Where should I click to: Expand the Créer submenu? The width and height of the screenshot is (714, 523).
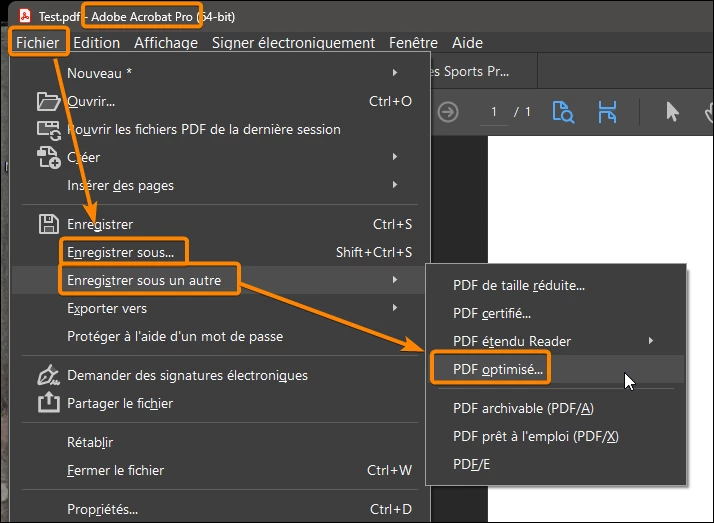coord(220,157)
